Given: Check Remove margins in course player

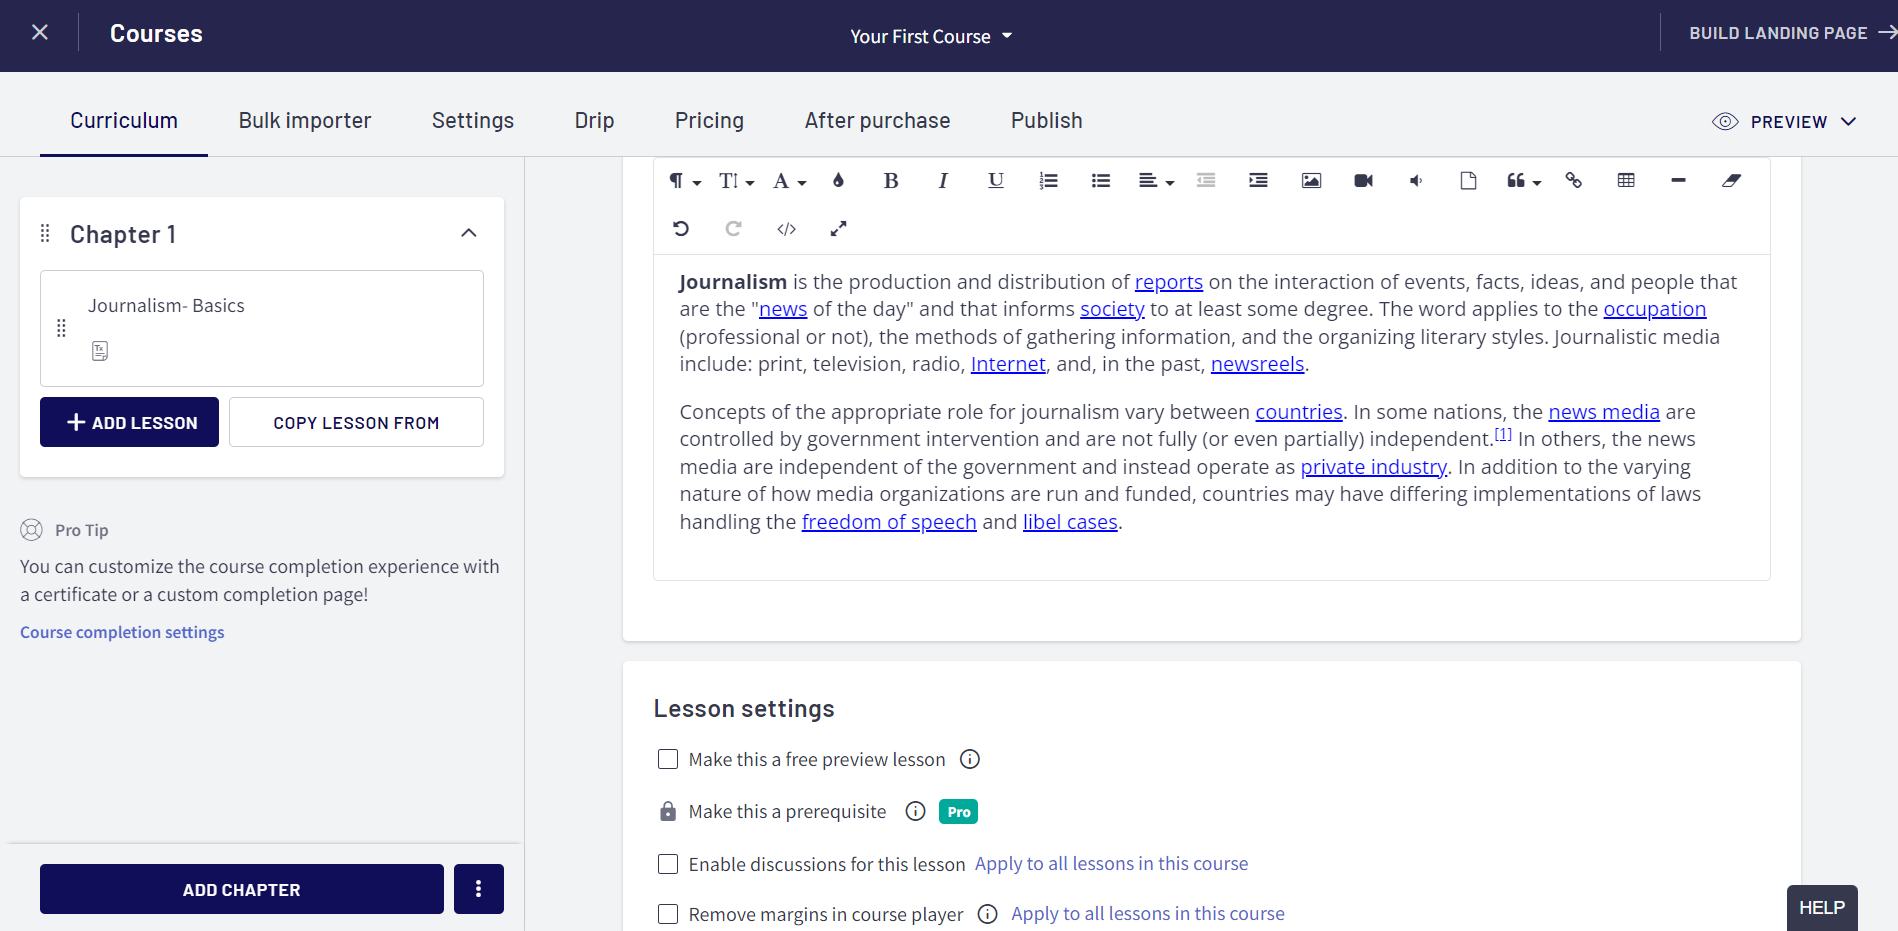Looking at the screenshot, I should click(x=668, y=914).
